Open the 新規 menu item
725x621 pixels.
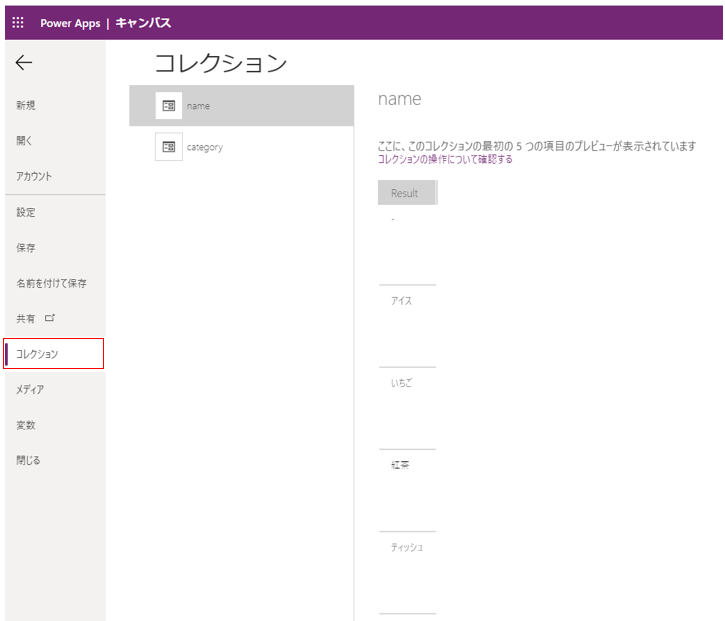tap(26, 105)
